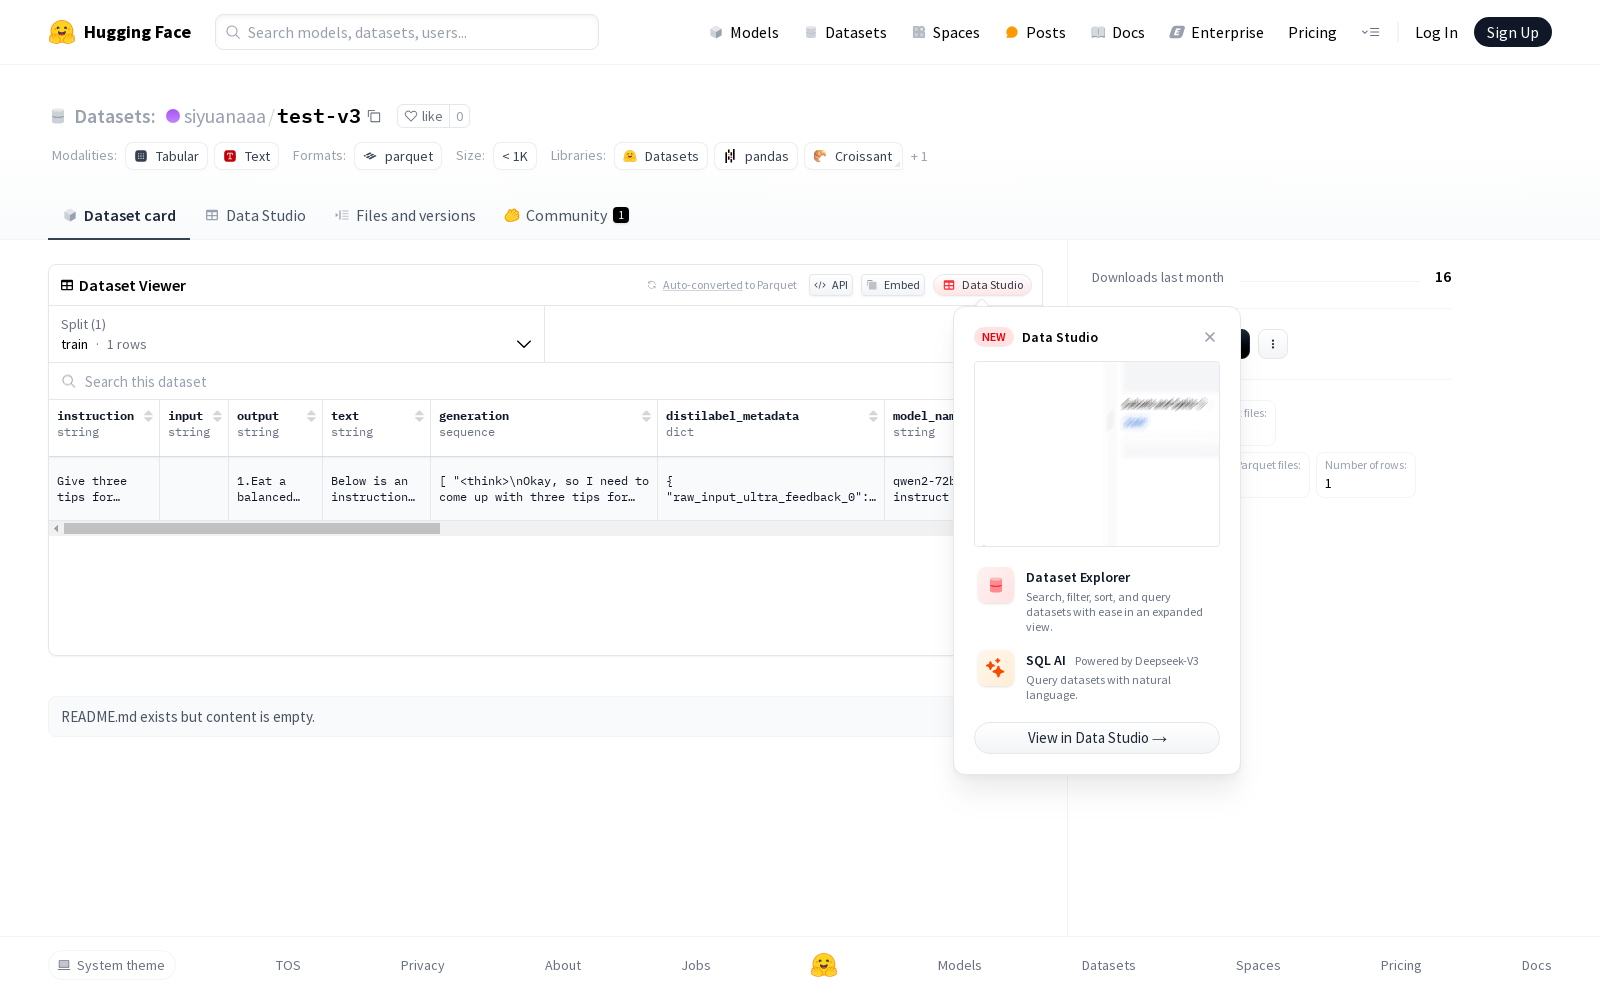The height and width of the screenshot is (1000, 1600).
Task: Go to Models in top navigation
Action: click(744, 32)
